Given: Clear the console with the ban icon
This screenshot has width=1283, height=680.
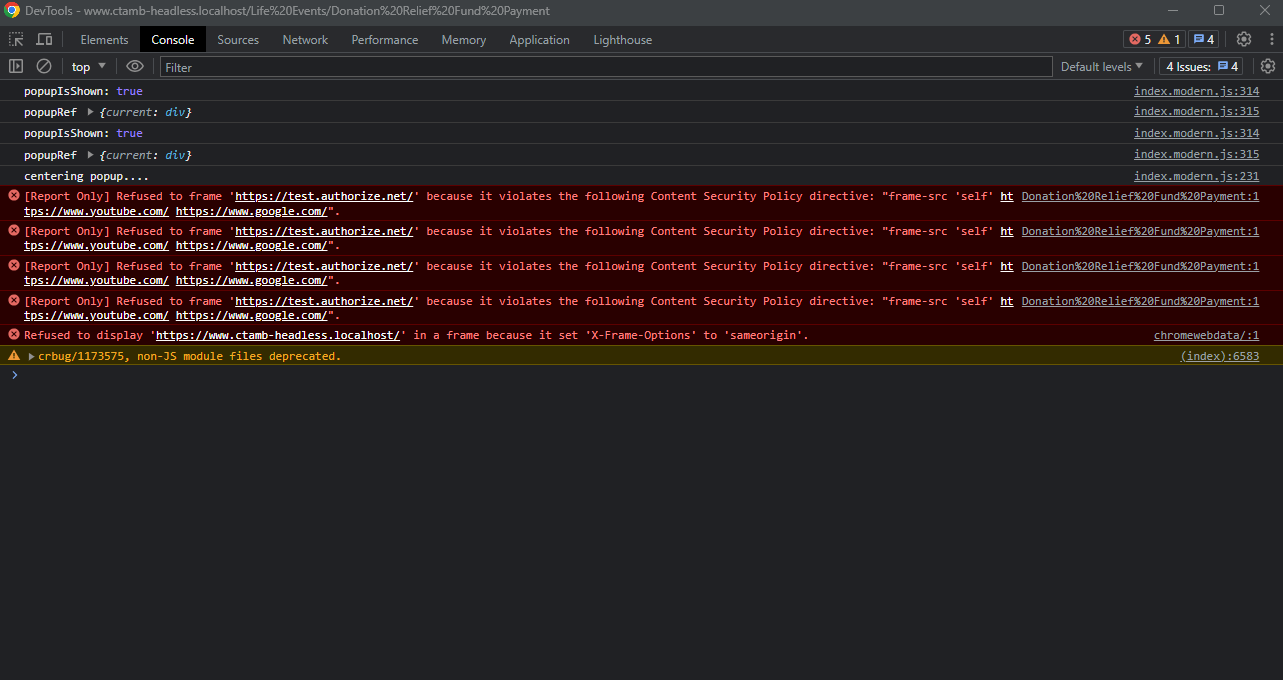Looking at the screenshot, I should pyautogui.click(x=44, y=66).
